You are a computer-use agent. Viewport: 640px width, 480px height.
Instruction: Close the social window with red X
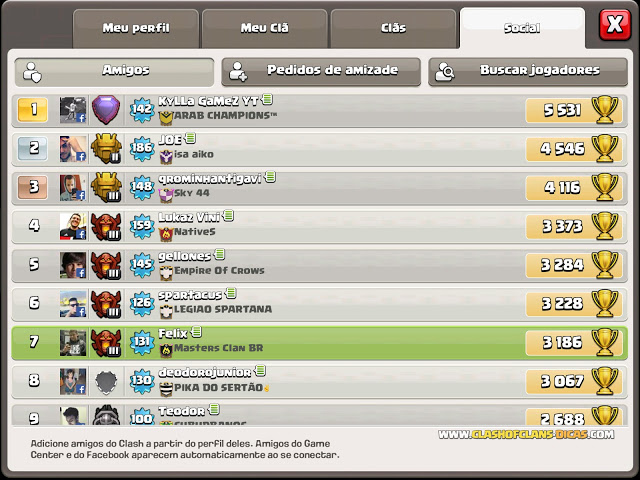[x=615, y=24]
